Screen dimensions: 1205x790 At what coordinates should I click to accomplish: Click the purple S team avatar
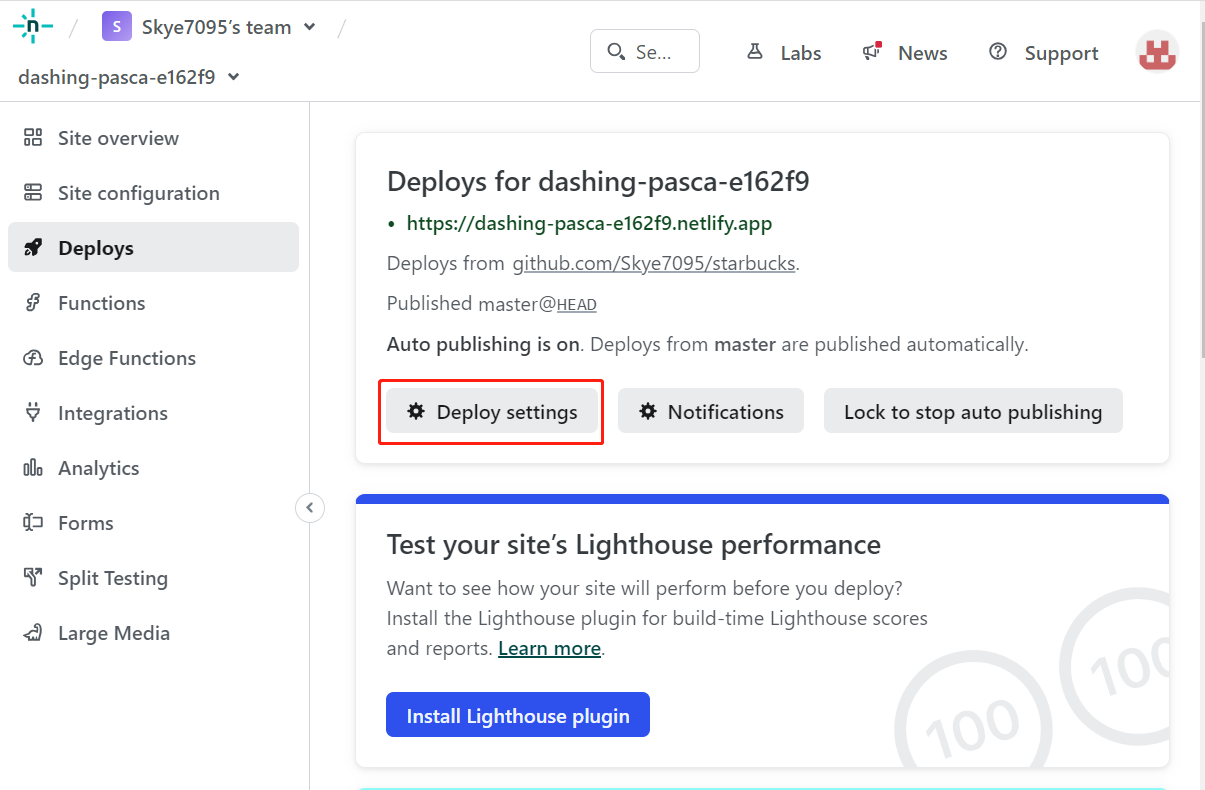point(117,27)
